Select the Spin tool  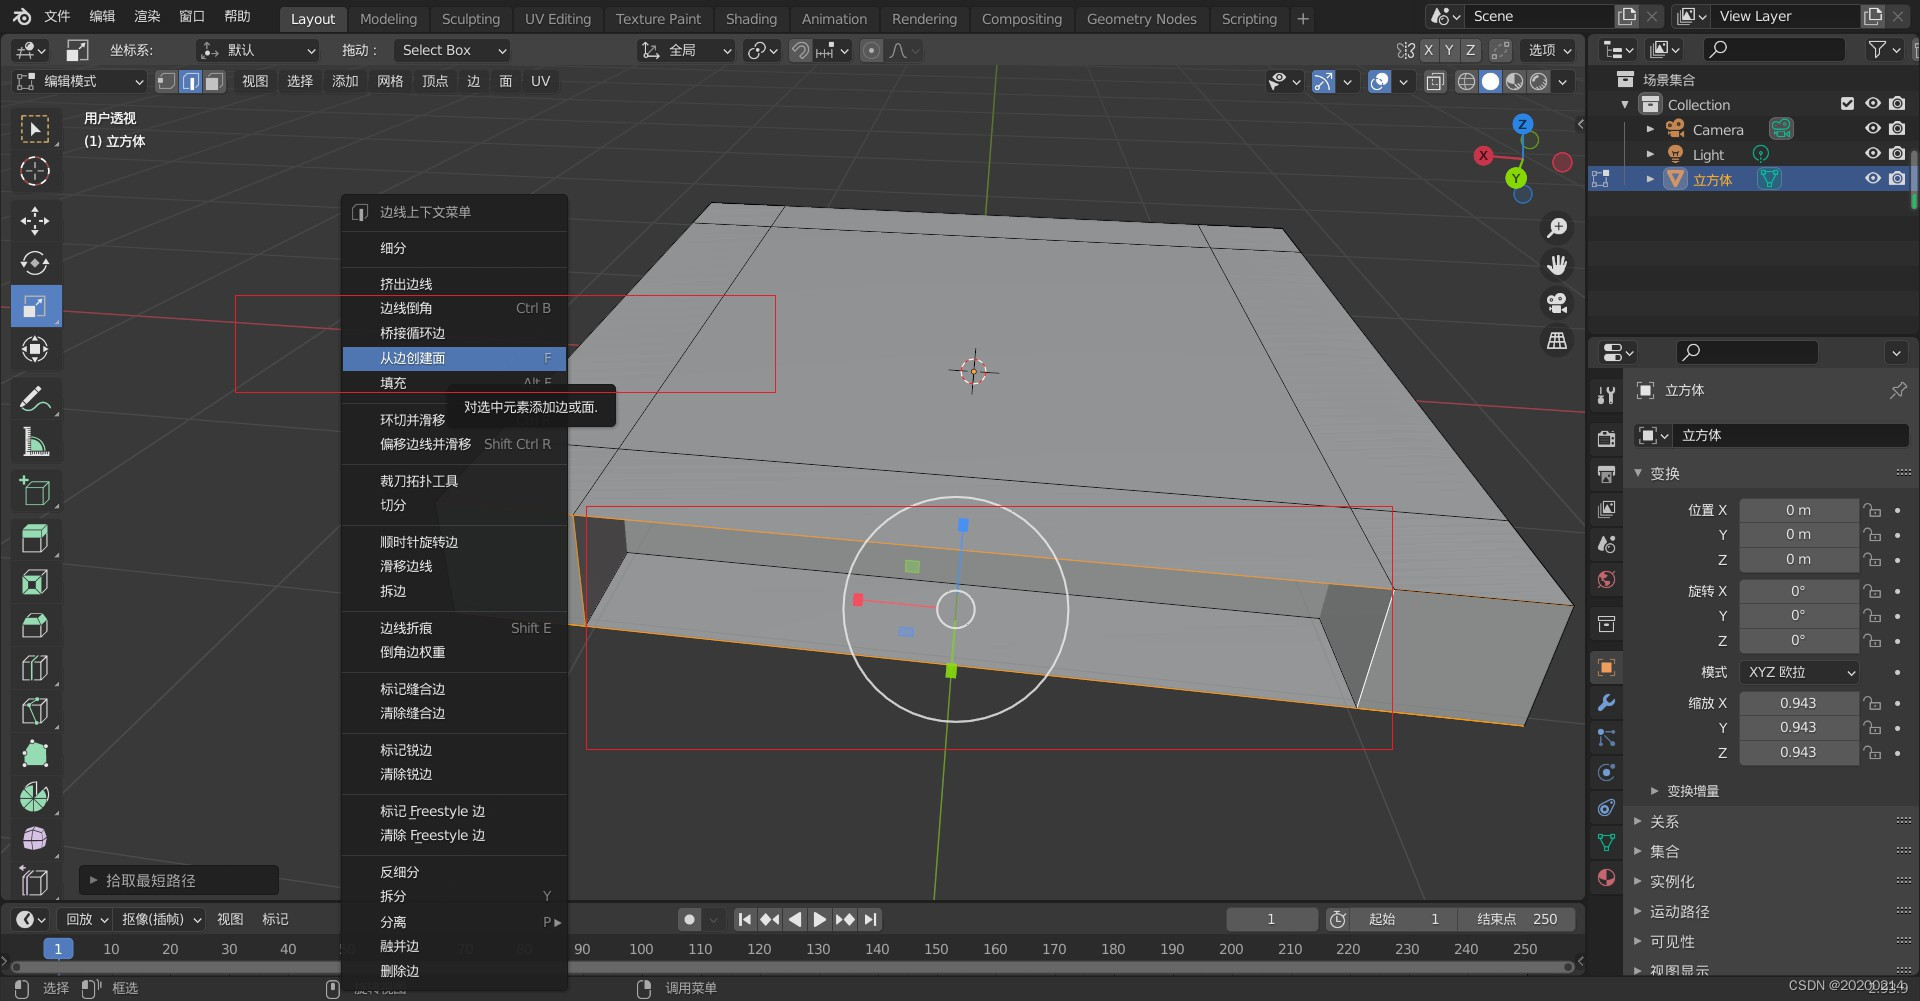click(x=35, y=797)
